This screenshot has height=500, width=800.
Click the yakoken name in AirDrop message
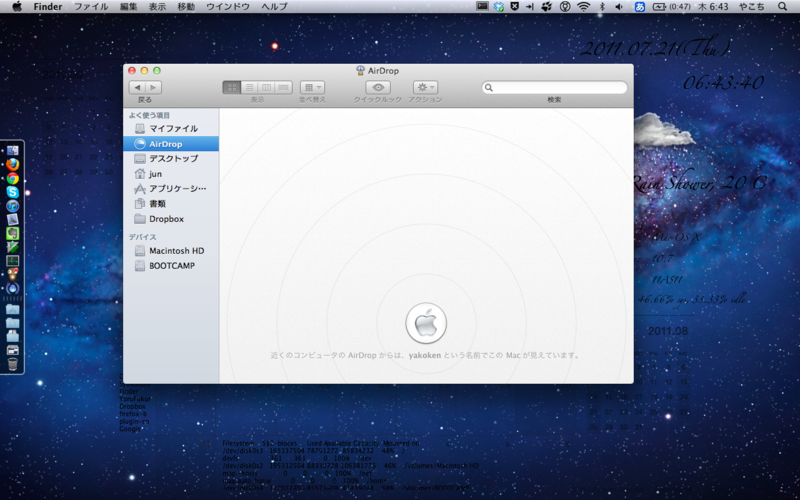click(x=424, y=356)
